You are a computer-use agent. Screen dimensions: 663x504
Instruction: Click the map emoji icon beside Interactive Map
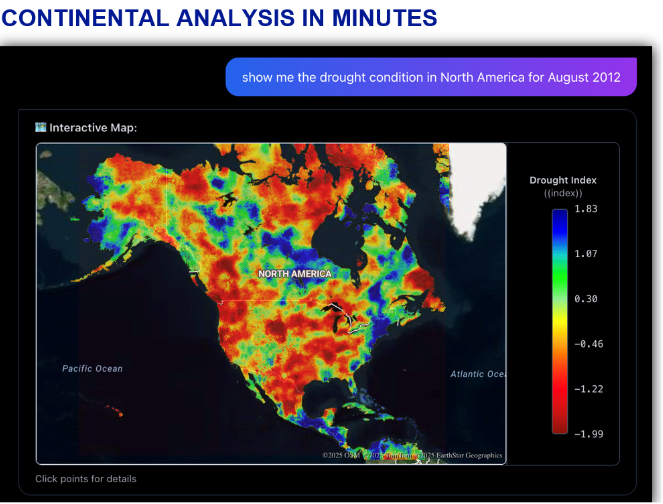point(41,127)
